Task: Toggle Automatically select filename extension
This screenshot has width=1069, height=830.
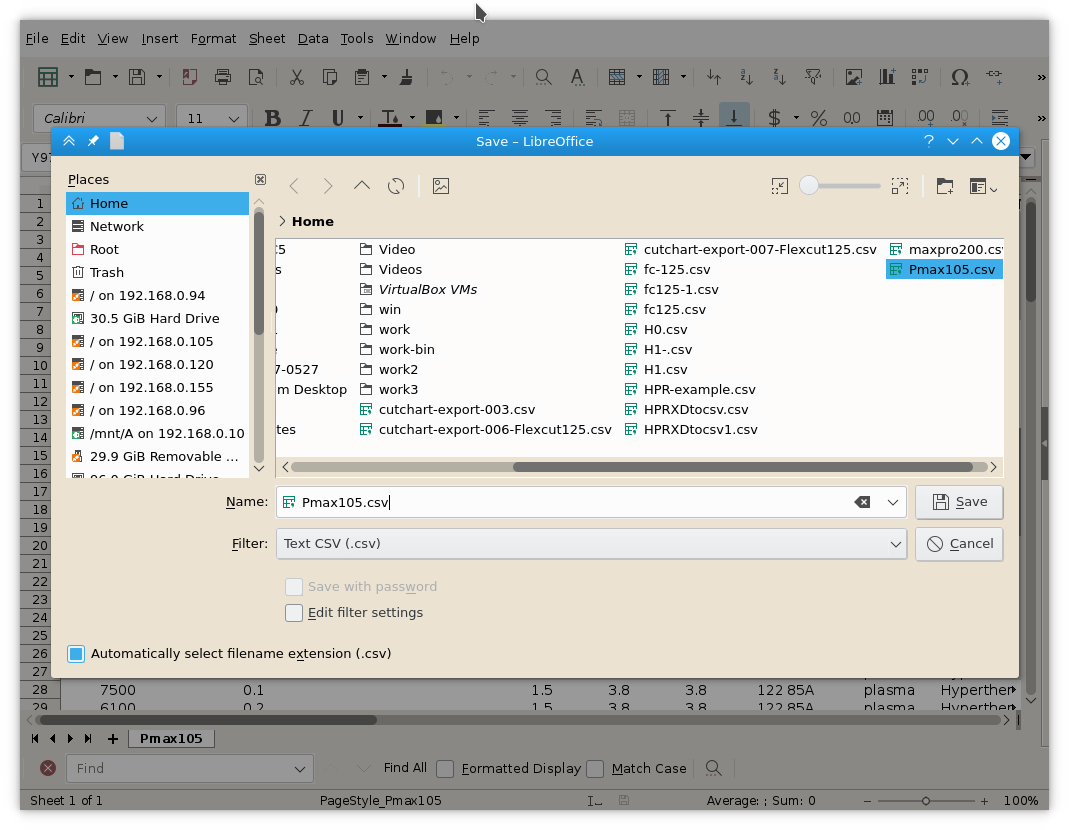Action: coord(77,654)
